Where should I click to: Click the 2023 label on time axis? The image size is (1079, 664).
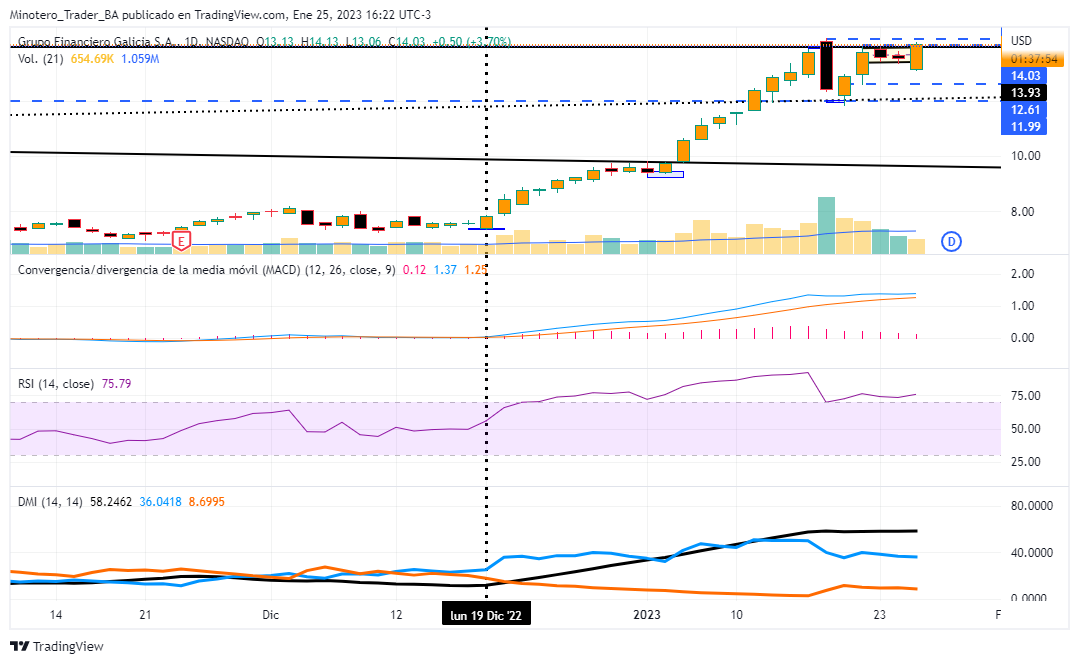644,614
